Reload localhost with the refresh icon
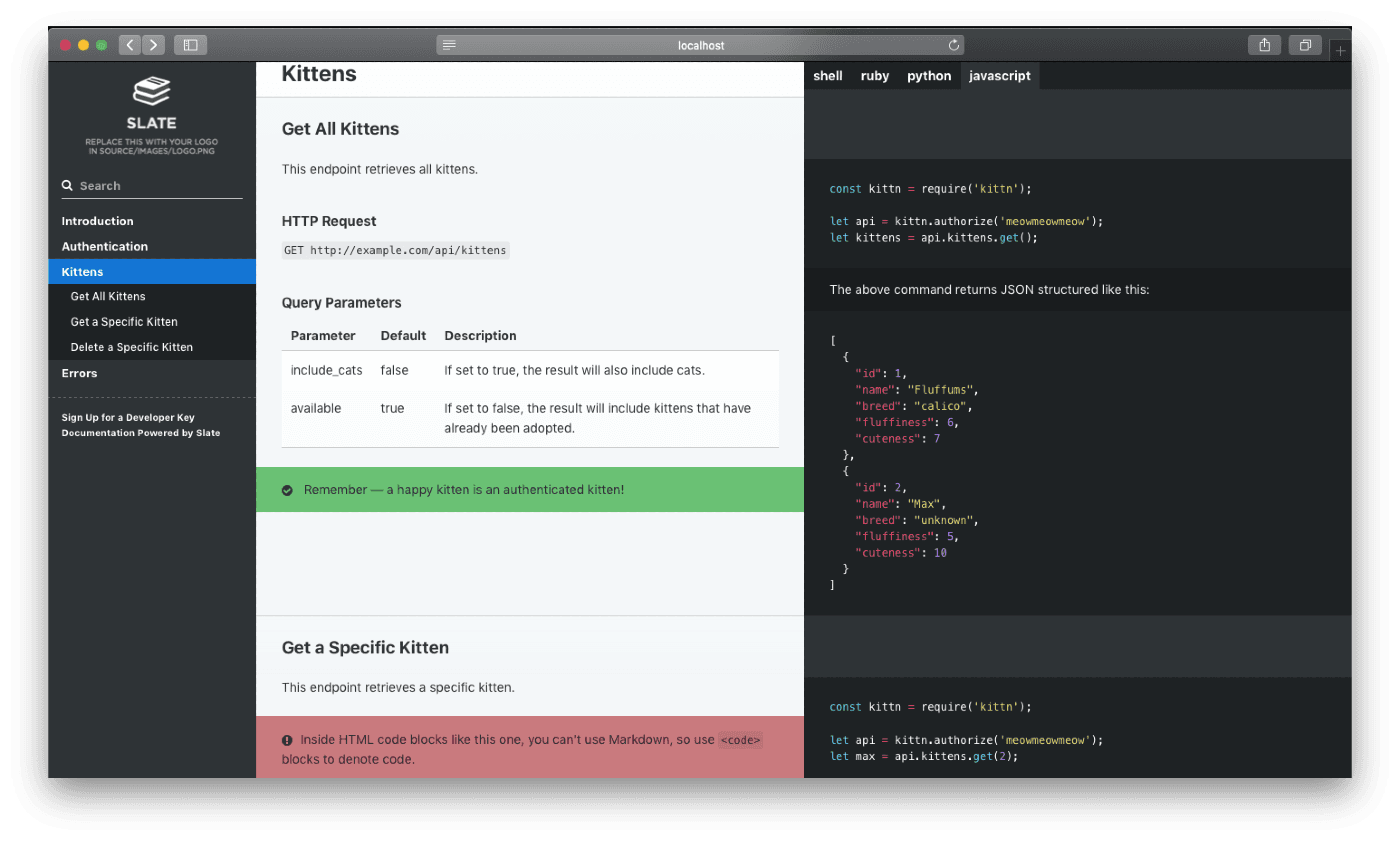Image resolution: width=1400 pixels, height=841 pixels. point(953,44)
